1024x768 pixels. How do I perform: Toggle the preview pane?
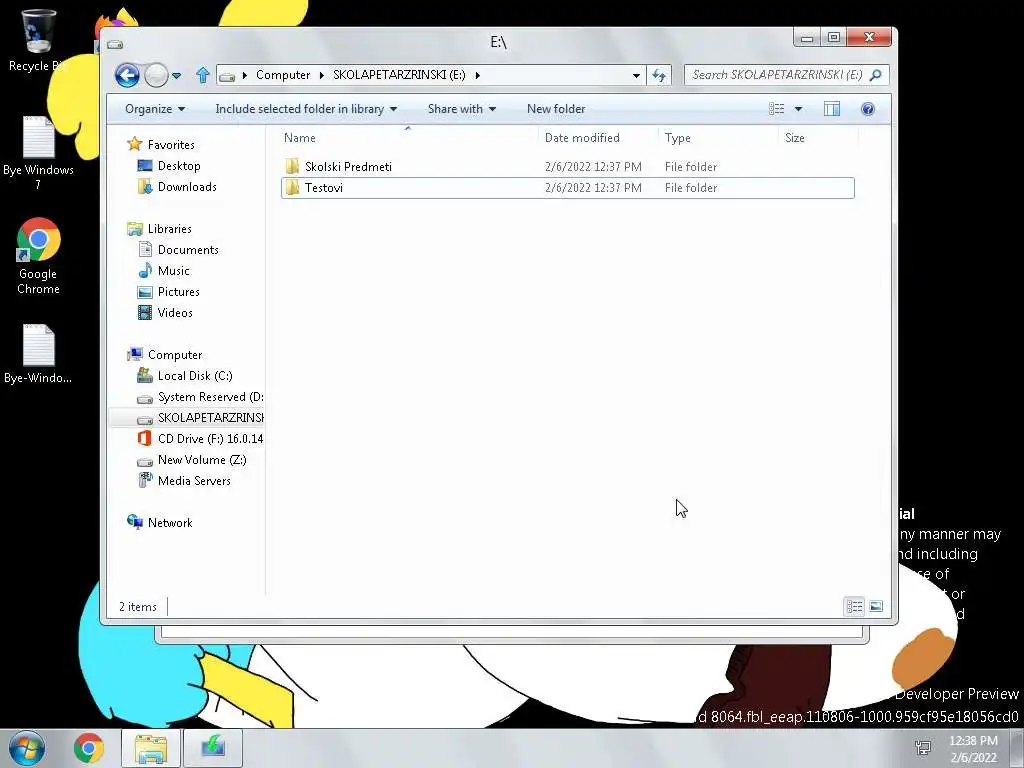point(832,109)
